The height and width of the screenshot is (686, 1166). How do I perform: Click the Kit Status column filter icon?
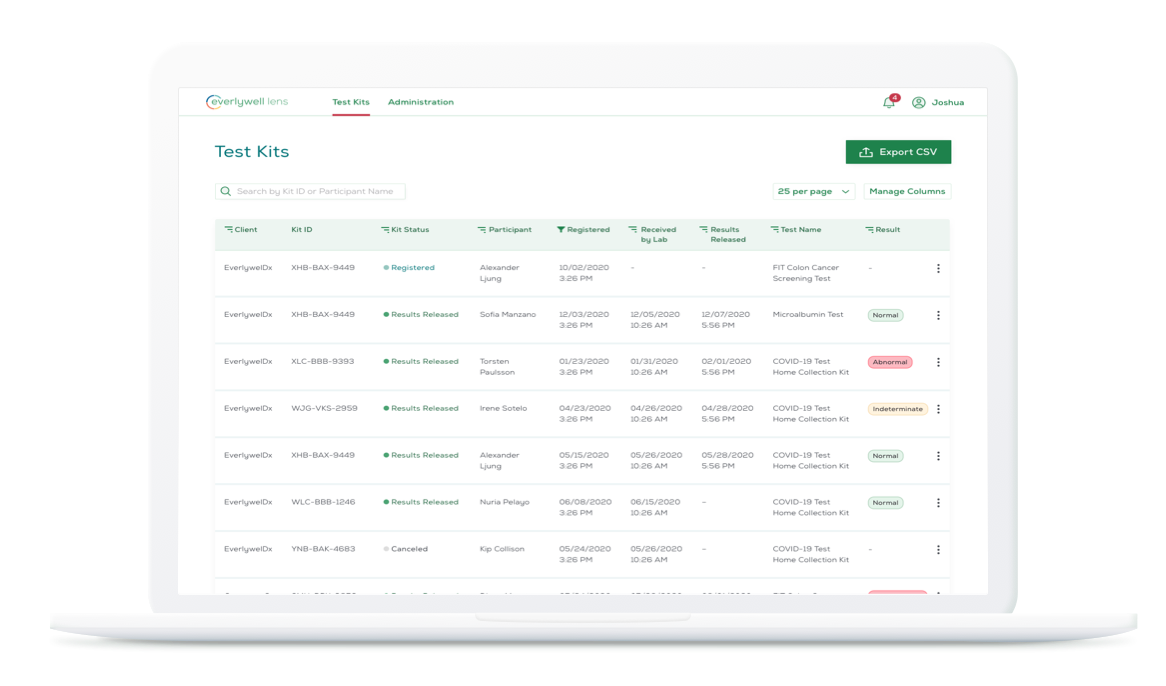tap(385, 230)
